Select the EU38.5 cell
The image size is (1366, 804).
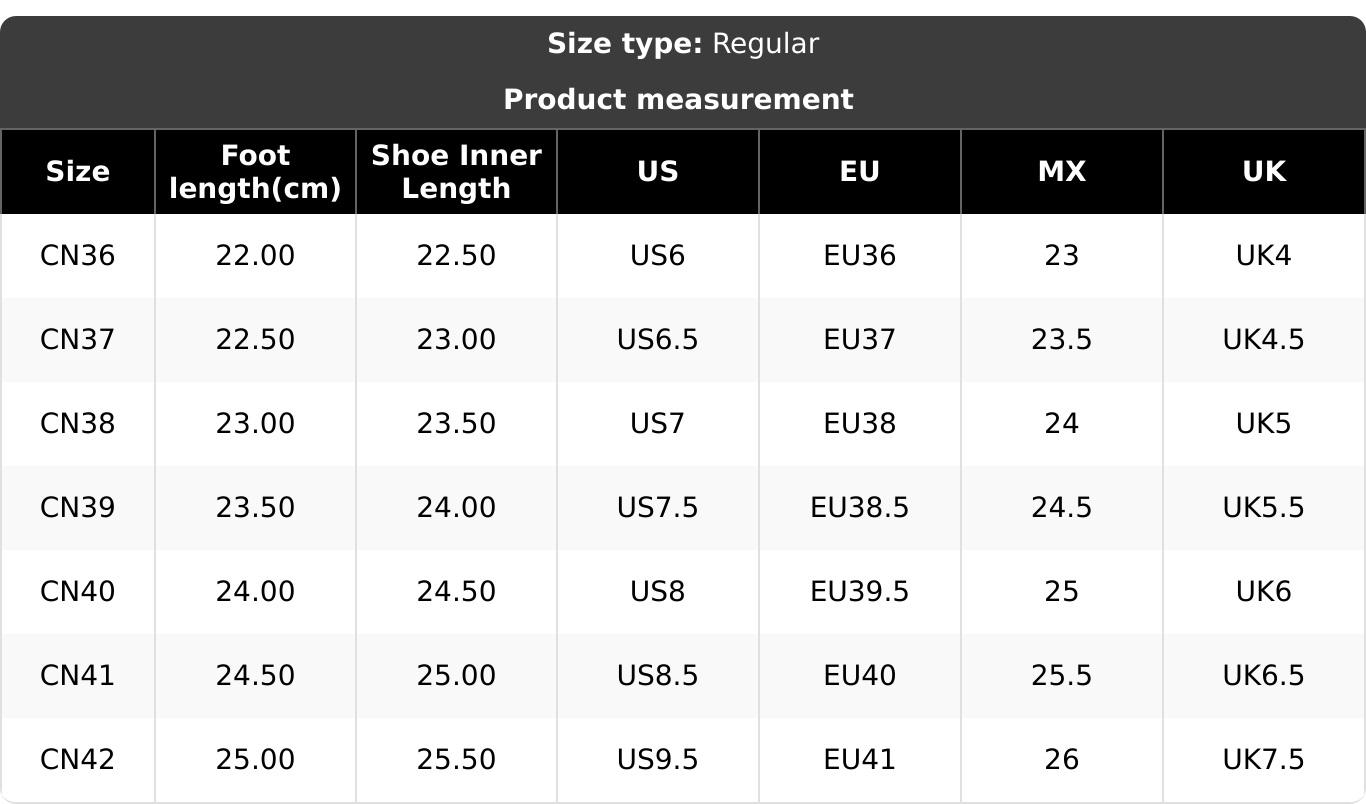point(860,508)
